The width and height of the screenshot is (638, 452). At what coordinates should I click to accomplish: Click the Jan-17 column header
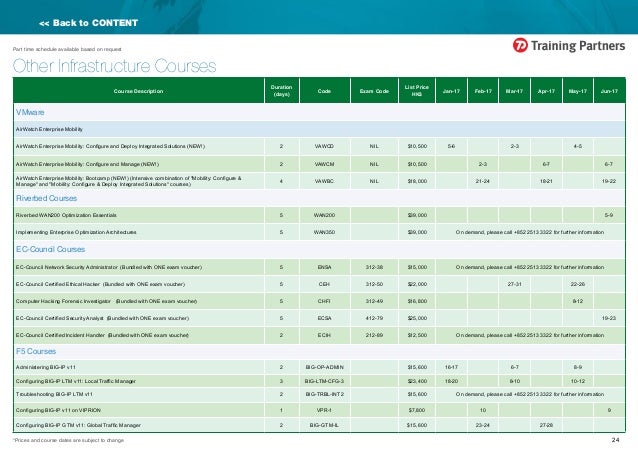(x=451, y=91)
